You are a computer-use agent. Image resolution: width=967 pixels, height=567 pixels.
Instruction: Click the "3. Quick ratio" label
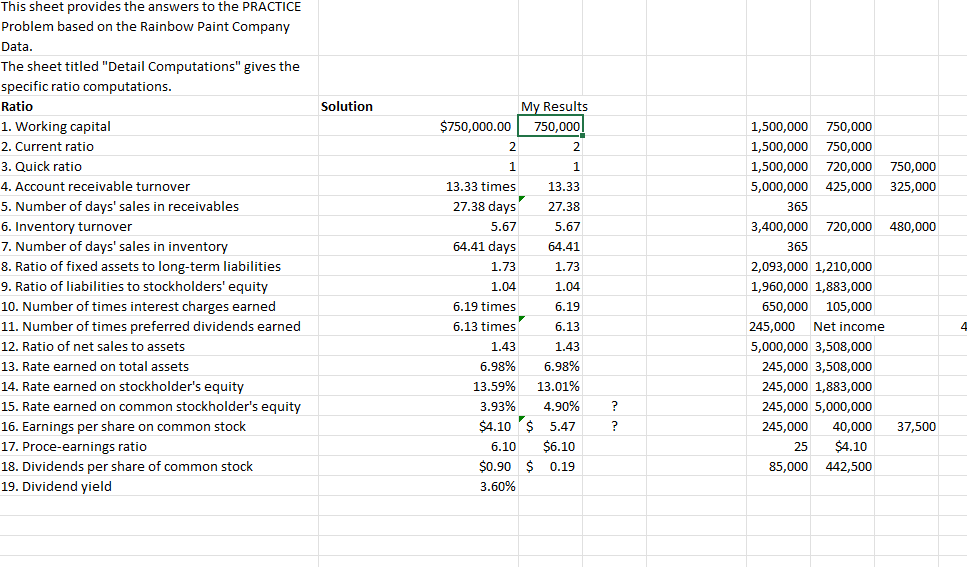(159, 167)
